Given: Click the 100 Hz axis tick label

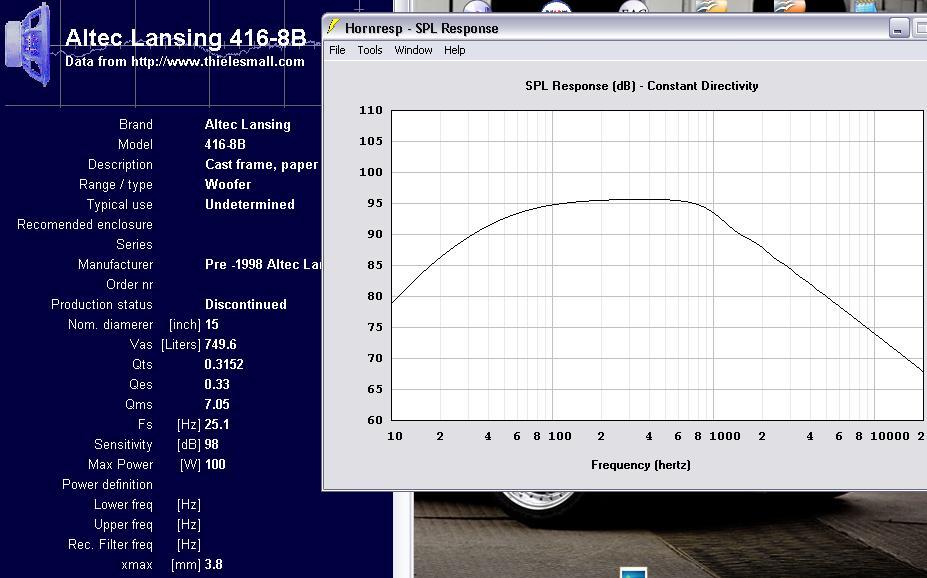Looking at the screenshot, I should [560, 436].
